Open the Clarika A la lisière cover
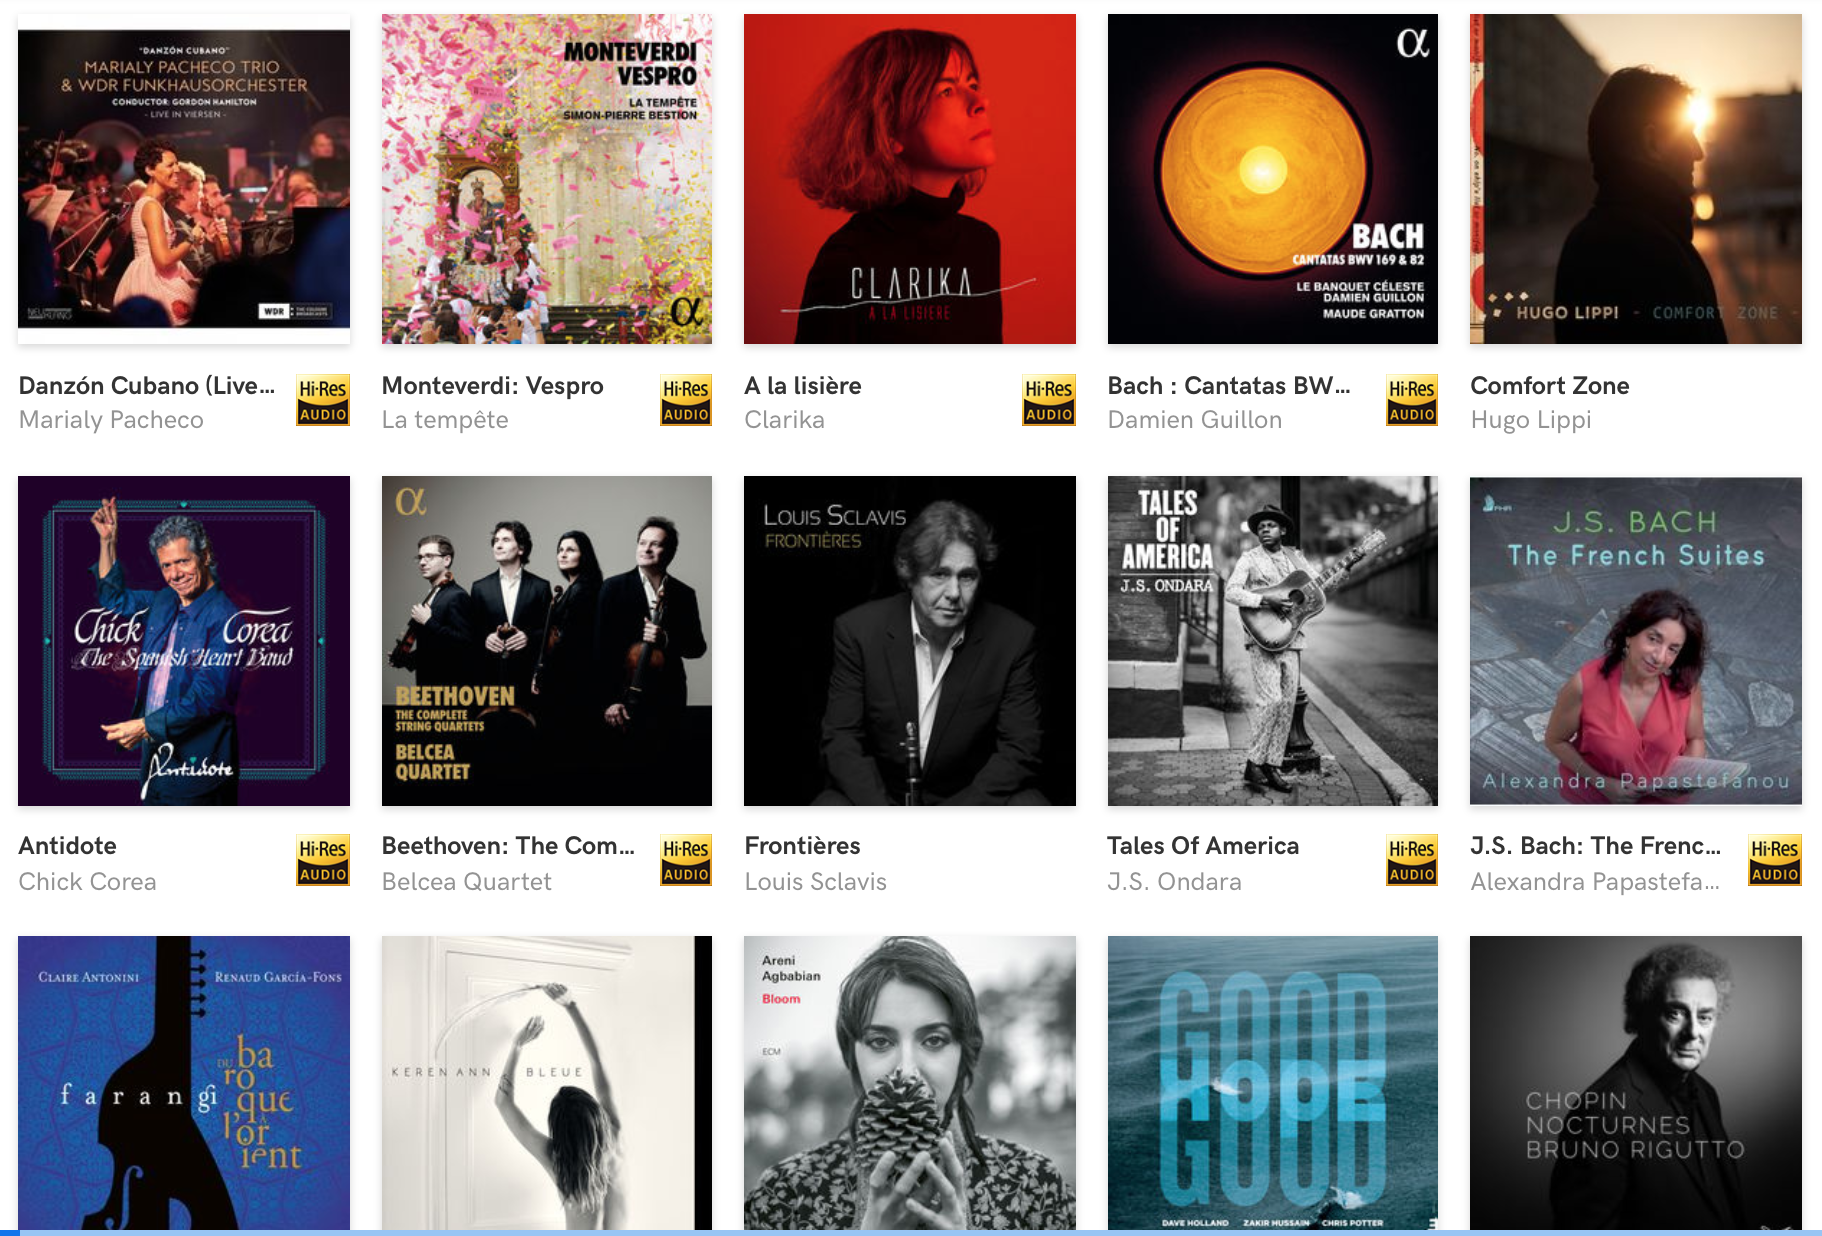Screen dimensions: 1822x1236 coord(910,179)
